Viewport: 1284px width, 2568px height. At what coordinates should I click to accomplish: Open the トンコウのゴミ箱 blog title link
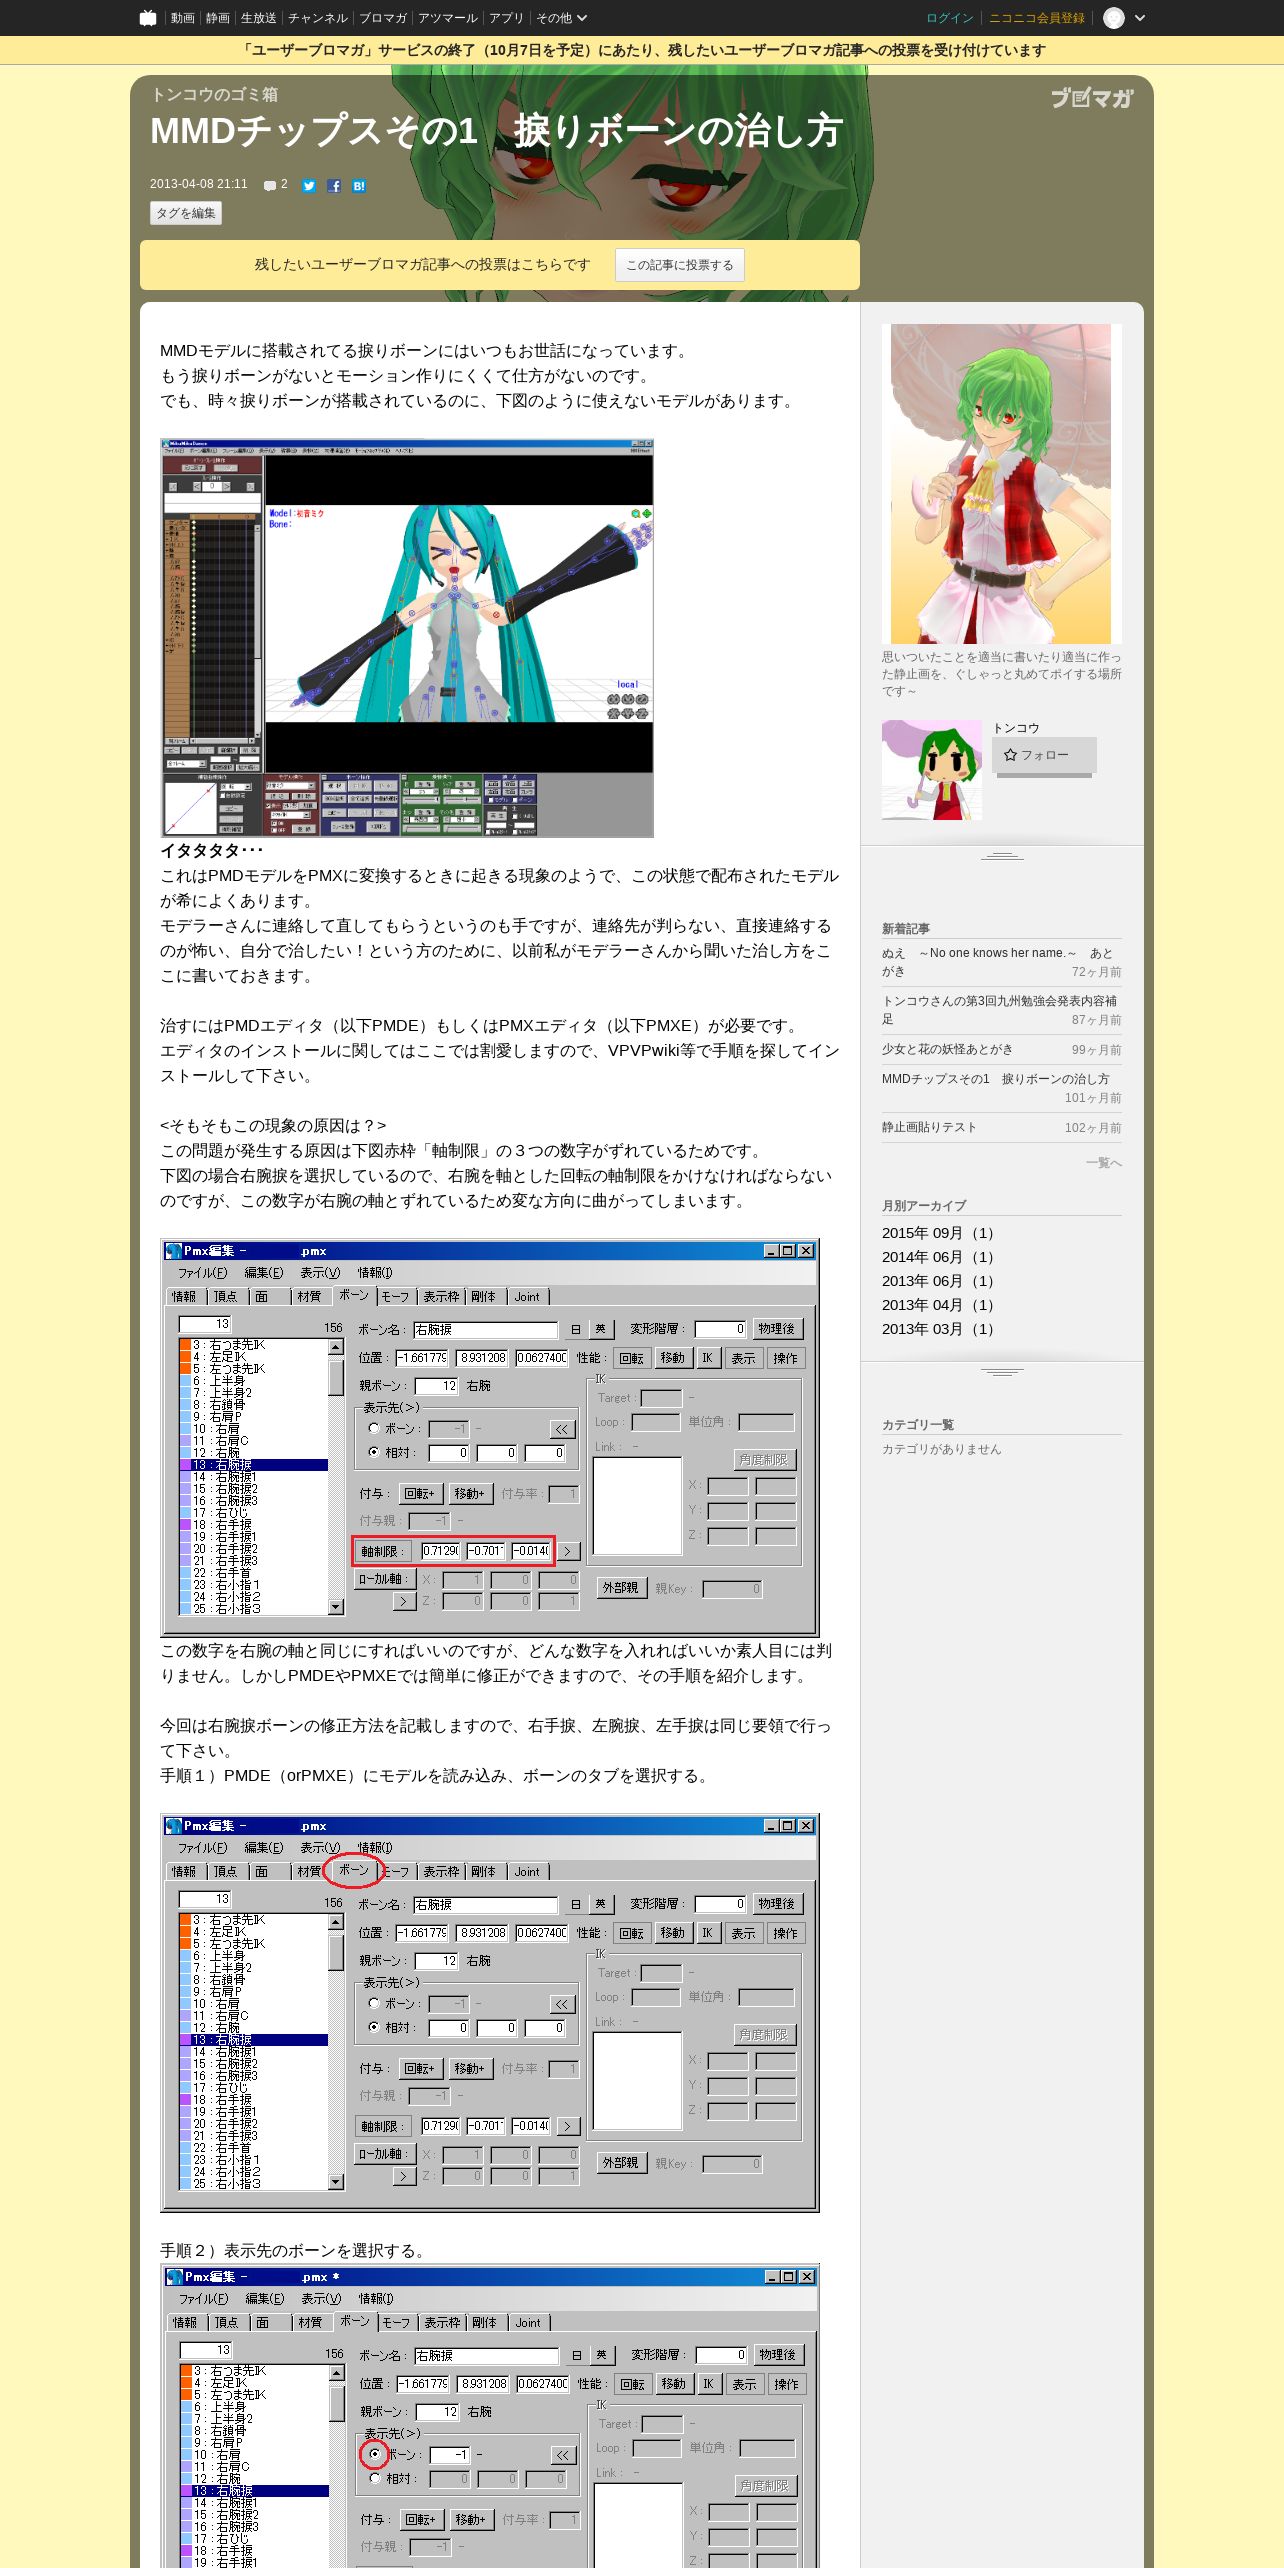point(214,94)
